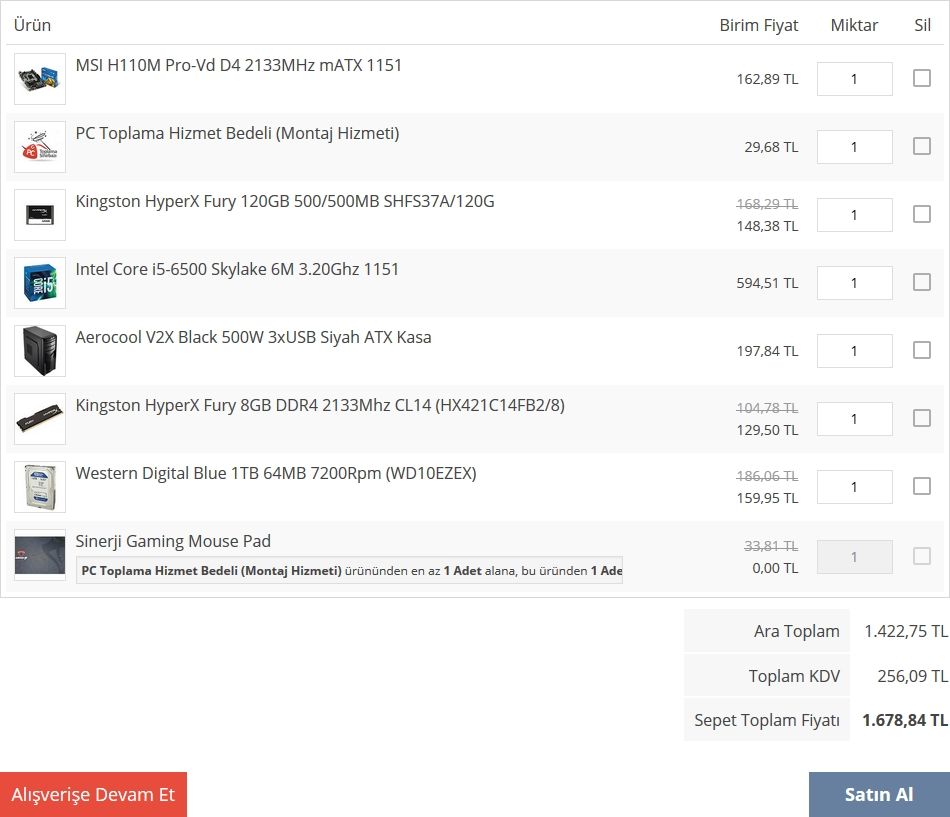
Task: Click the Ara Toplam value 1.422,75 TL
Action: (x=906, y=632)
